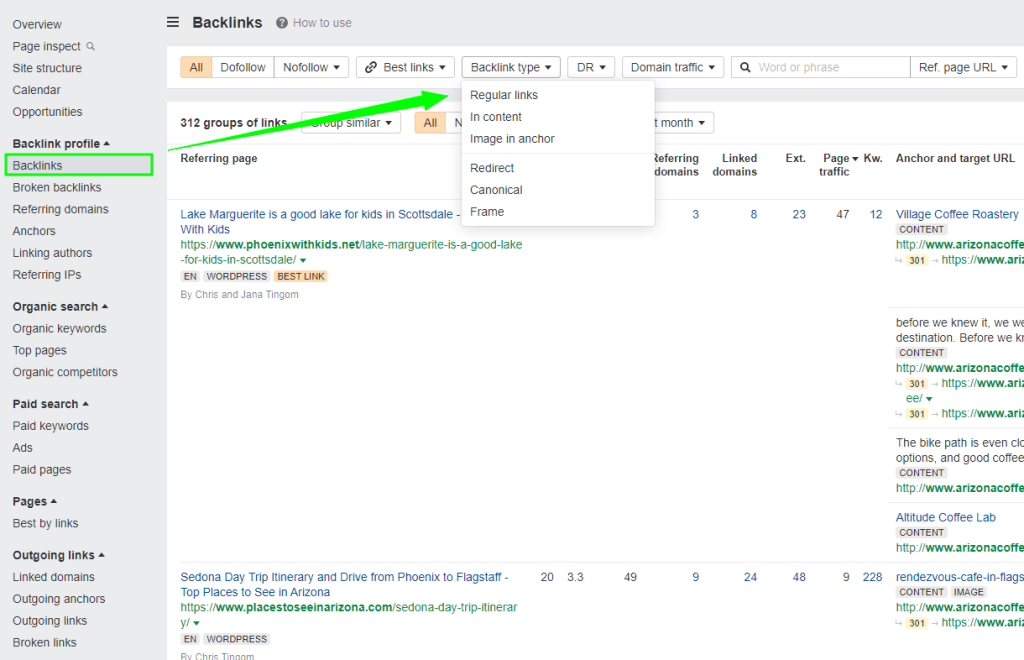This screenshot has width=1024, height=660.
Task: Click the question mark How to use icon
Action: (282, 23)
